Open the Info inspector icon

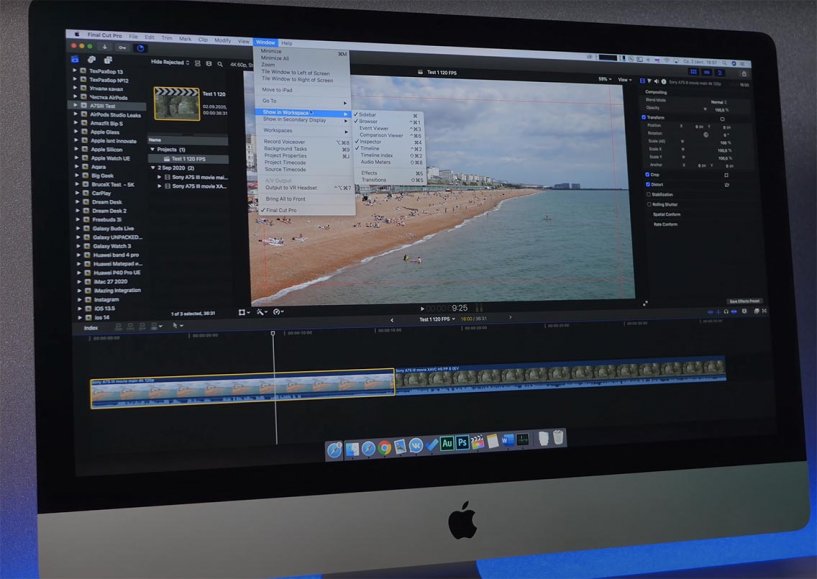(x=663, y=81)
